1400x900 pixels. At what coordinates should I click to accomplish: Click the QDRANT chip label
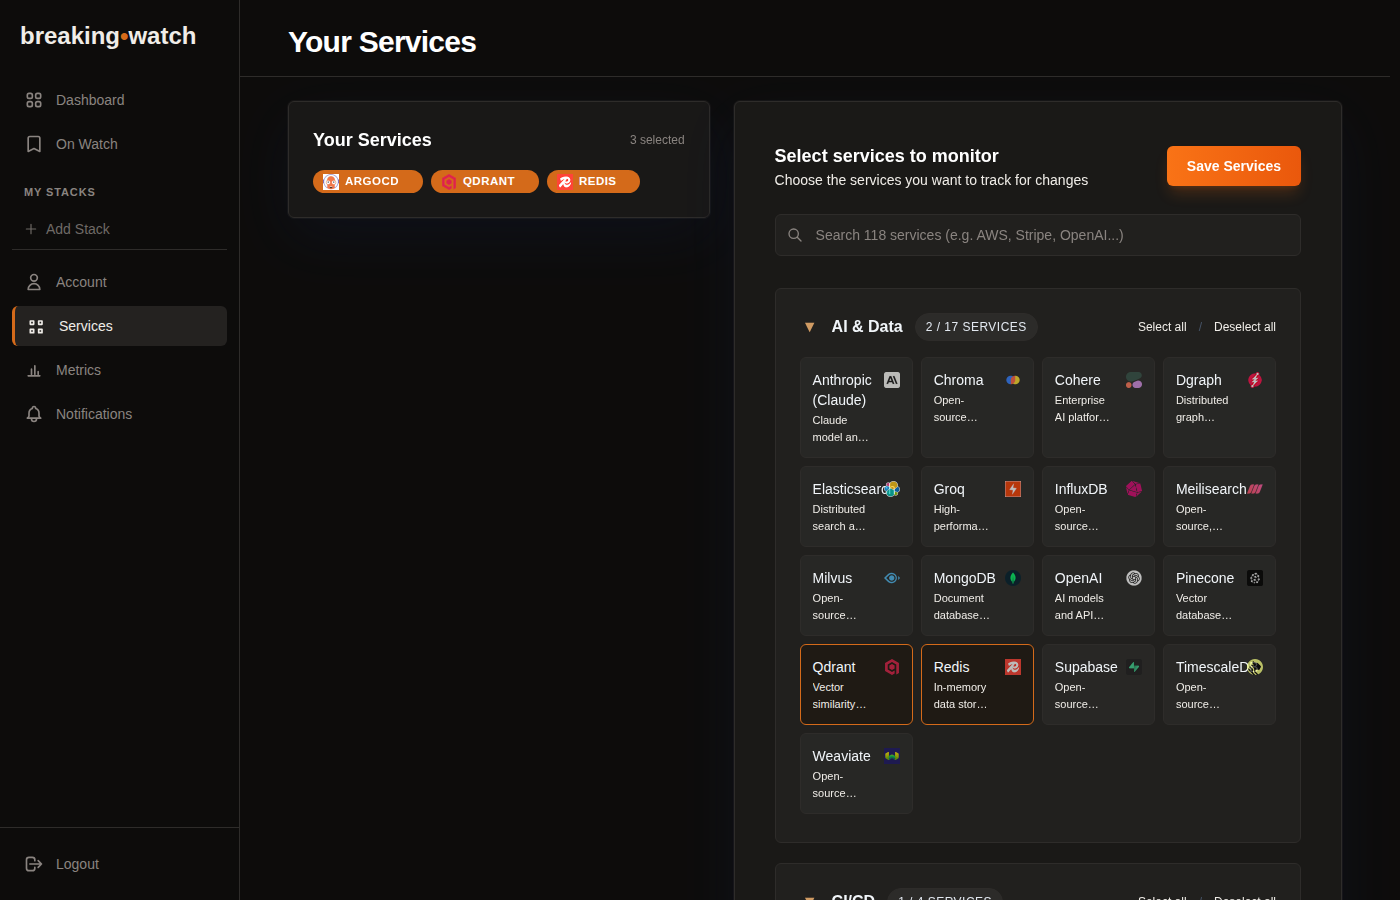[489, 182]
